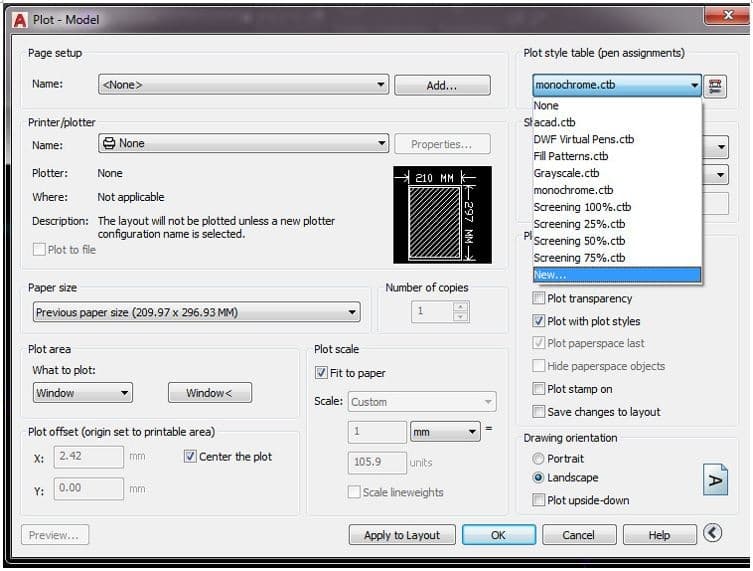Click the collapse options arrow icon
The width and height of the screenshot is (753, 571).
click(712, 533)
